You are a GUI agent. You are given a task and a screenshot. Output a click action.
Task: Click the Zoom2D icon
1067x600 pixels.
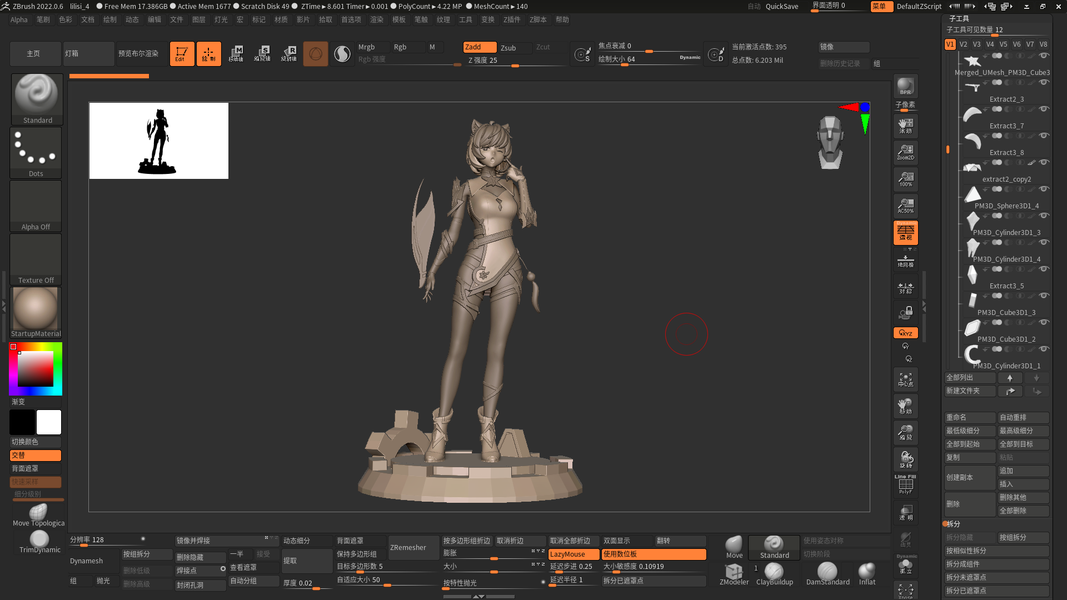point(906,152)
